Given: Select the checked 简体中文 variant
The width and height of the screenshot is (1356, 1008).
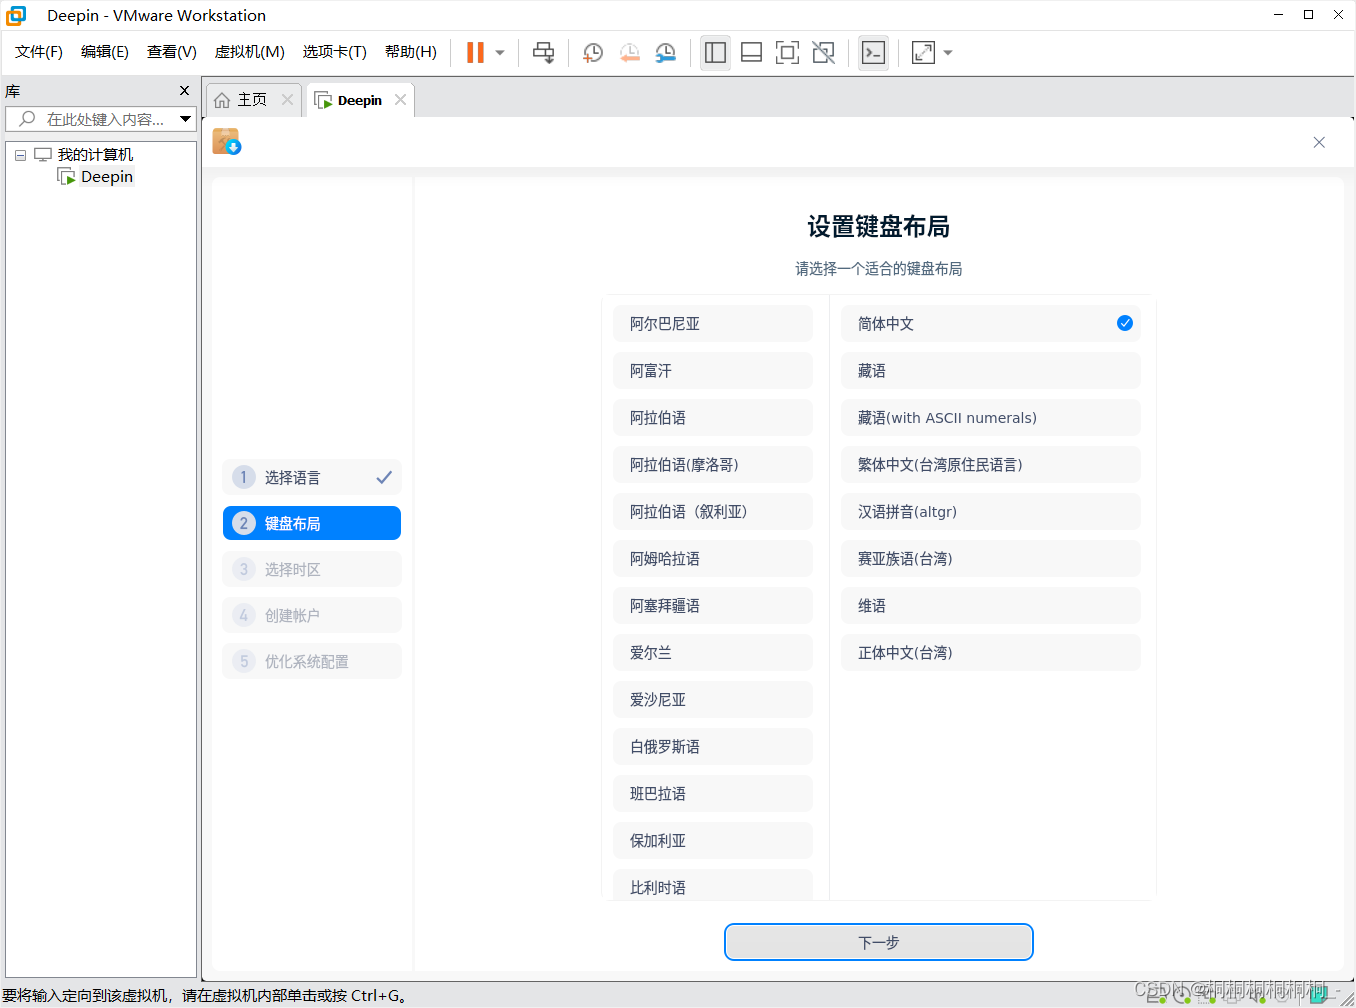Looking at the screenshot, I should pos(991,323).
